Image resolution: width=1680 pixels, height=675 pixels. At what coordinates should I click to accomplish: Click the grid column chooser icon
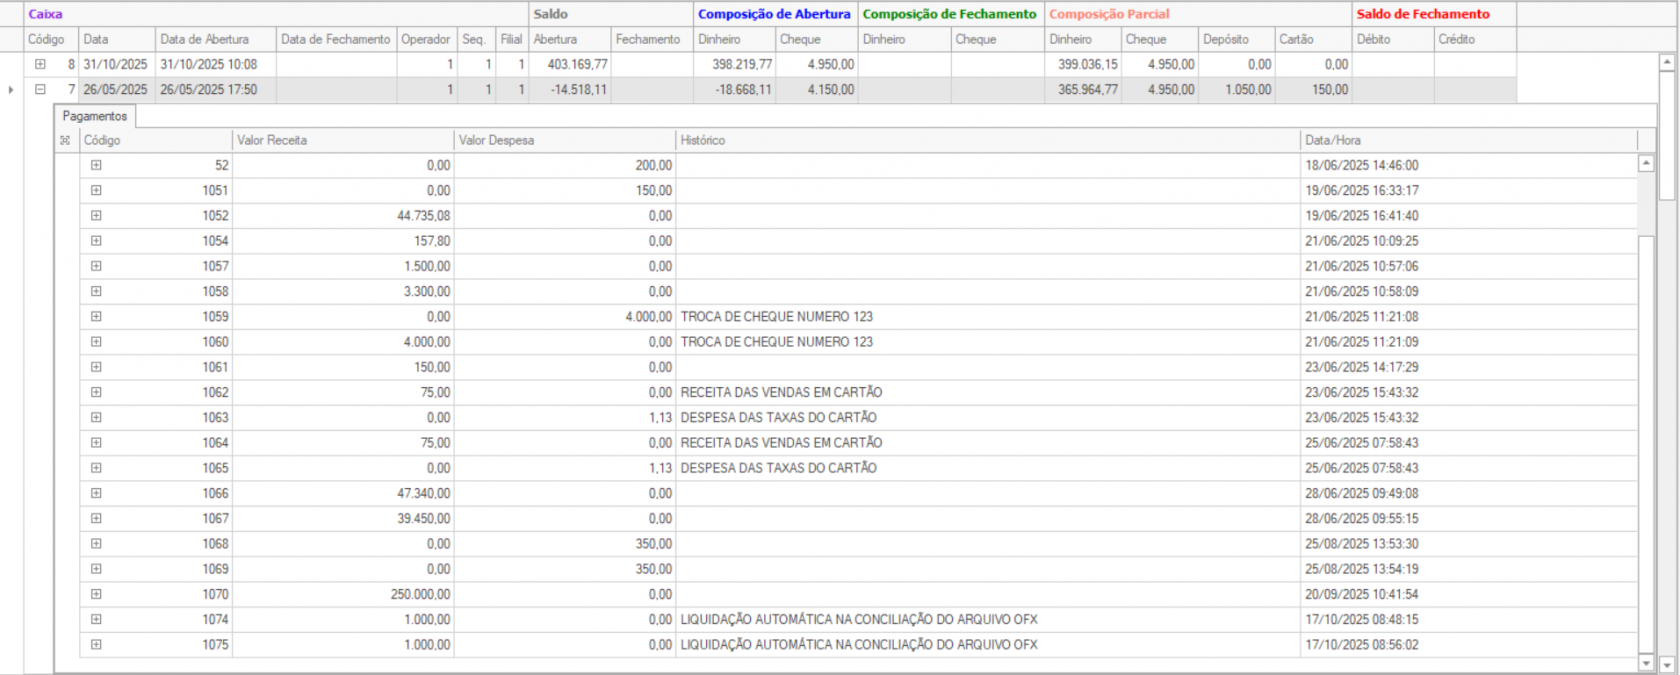65,140
